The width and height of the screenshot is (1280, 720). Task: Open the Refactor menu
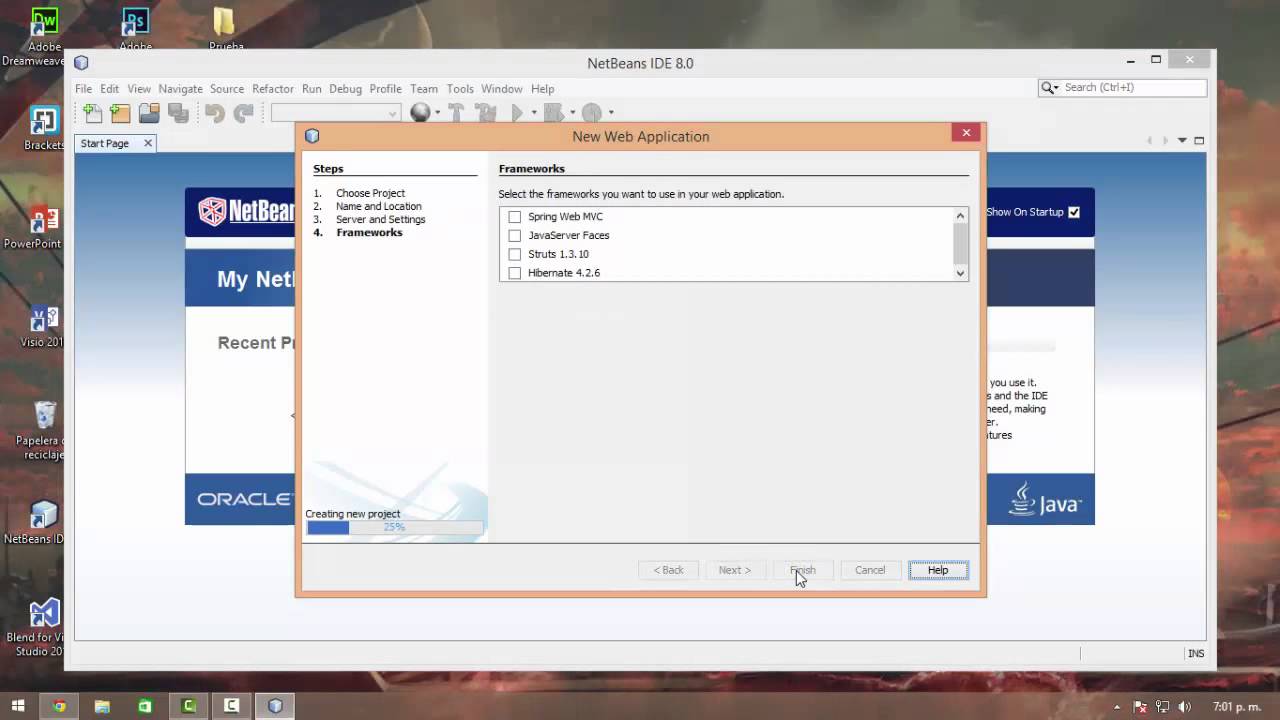pyautogui.click(x=273, y=89)
